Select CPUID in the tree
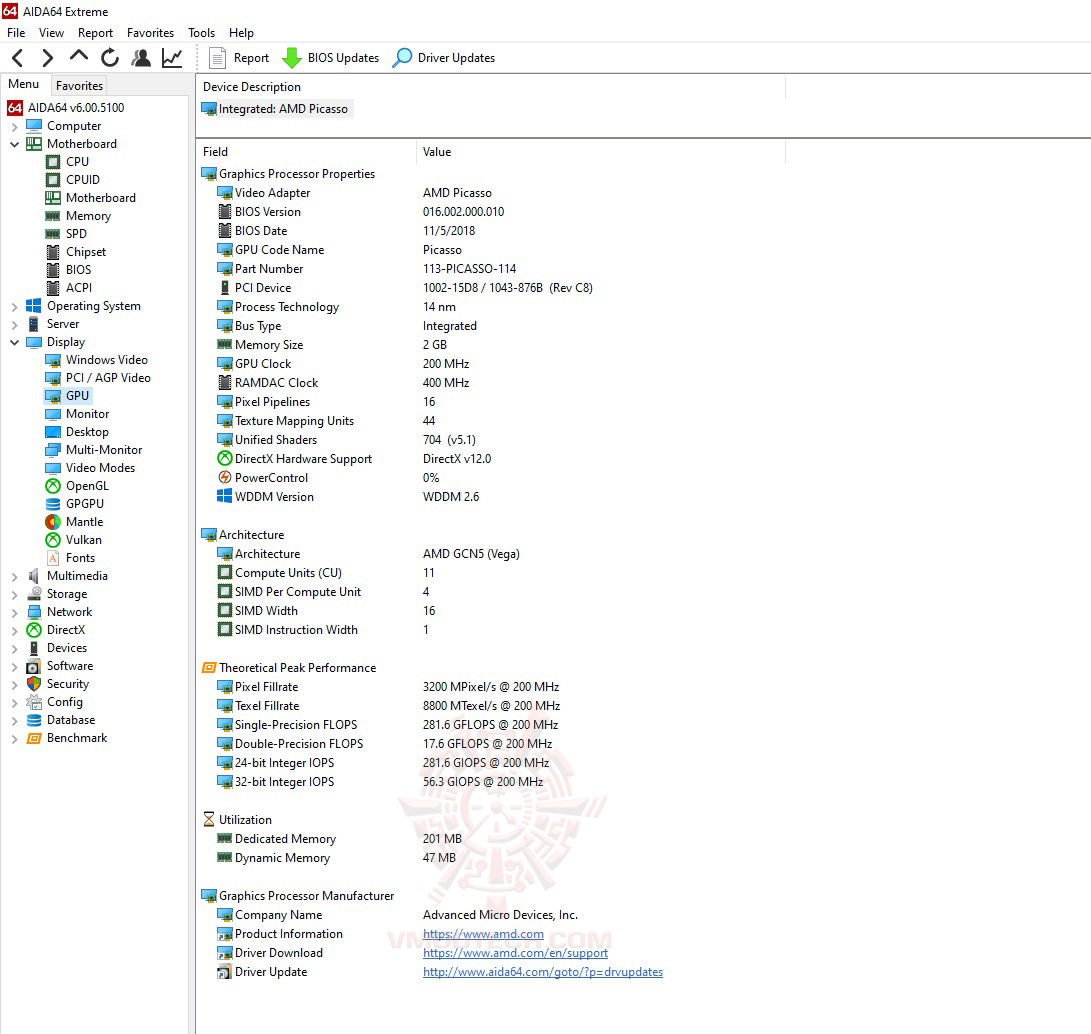This screenshot has height=1034, width=1091. pyautogui.click(x=83, y=180)
